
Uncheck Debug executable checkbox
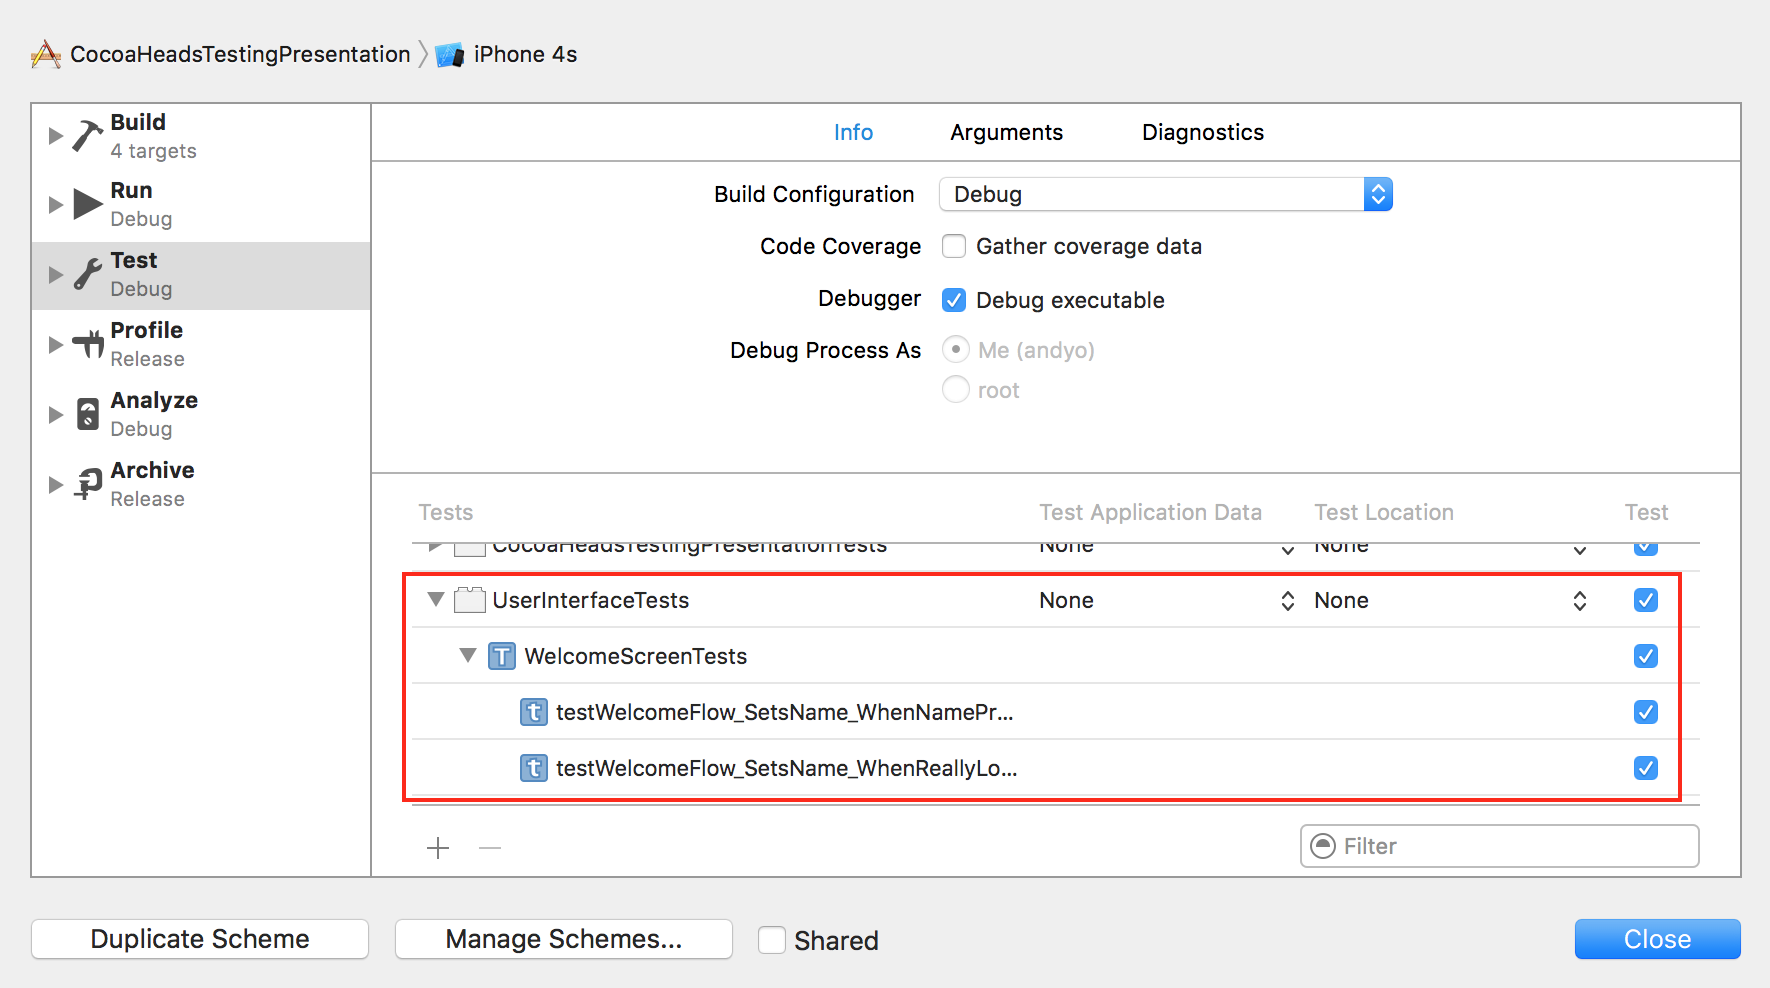pyautogui.click(x=954, y=300)
